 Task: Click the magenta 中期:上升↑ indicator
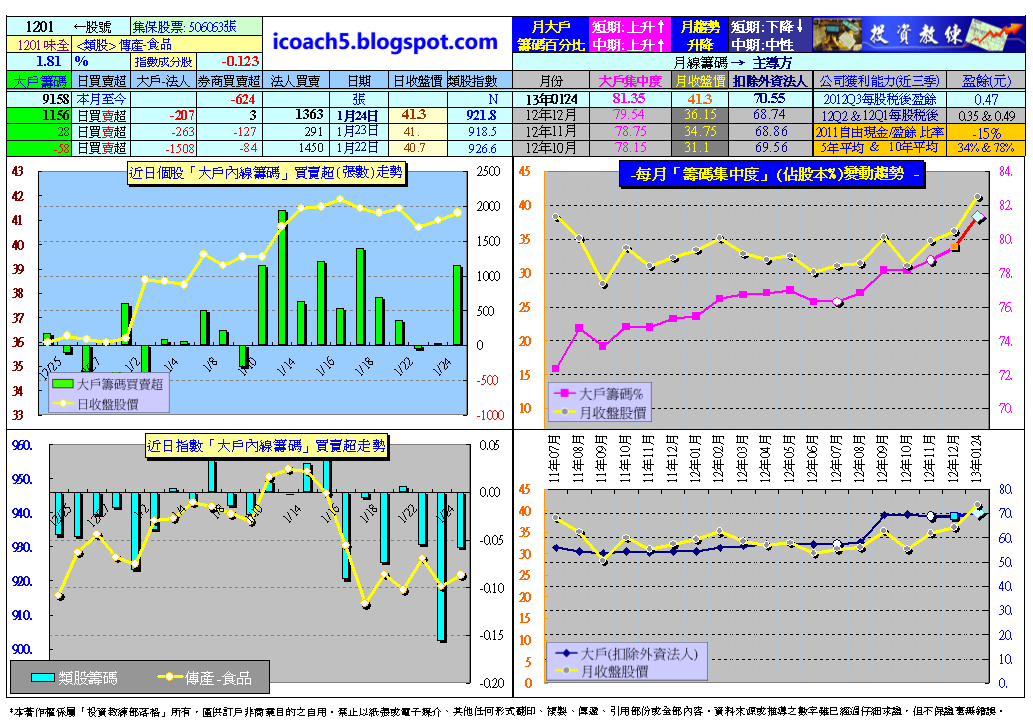tap(629, 44)
